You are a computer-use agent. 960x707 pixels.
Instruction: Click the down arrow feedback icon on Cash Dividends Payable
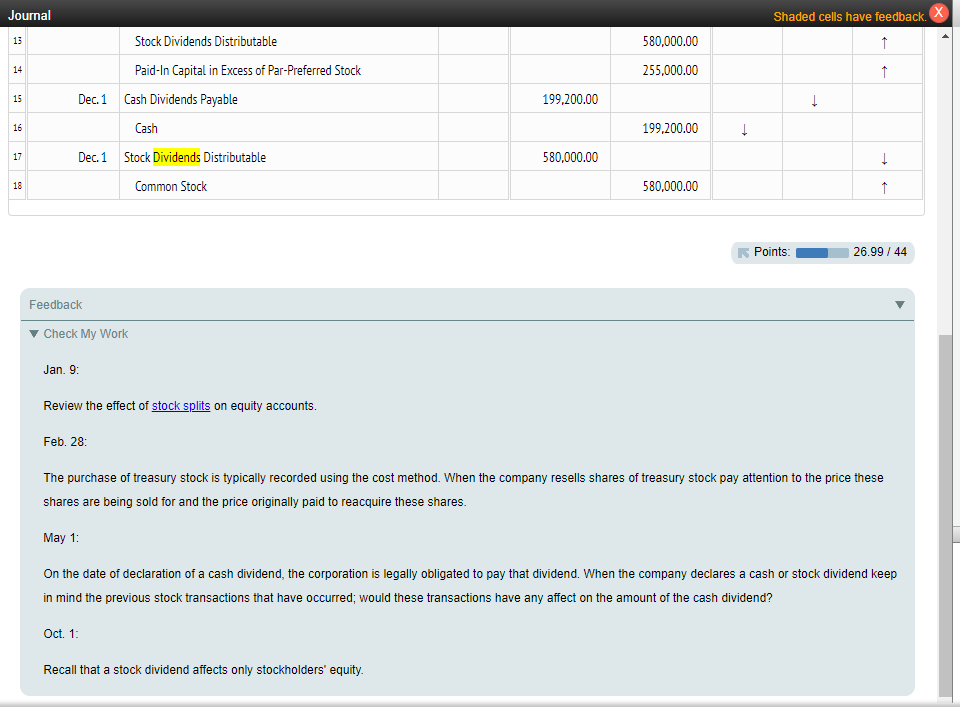[x=814, y=99]
